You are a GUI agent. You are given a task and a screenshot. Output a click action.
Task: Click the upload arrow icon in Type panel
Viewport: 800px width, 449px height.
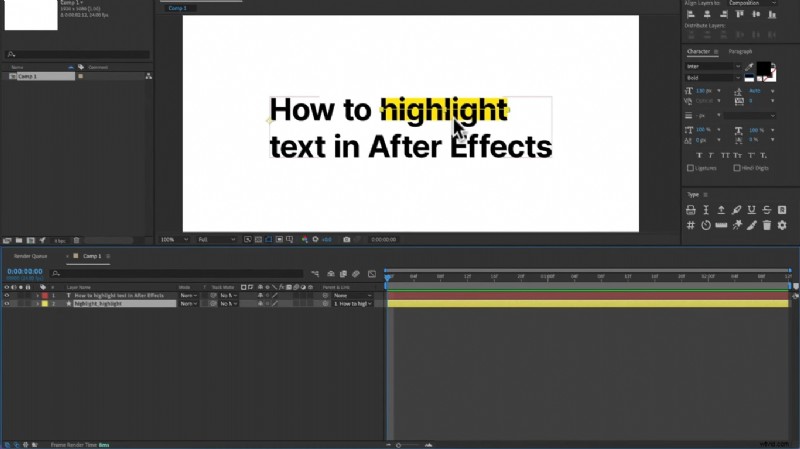click(721, 210)
